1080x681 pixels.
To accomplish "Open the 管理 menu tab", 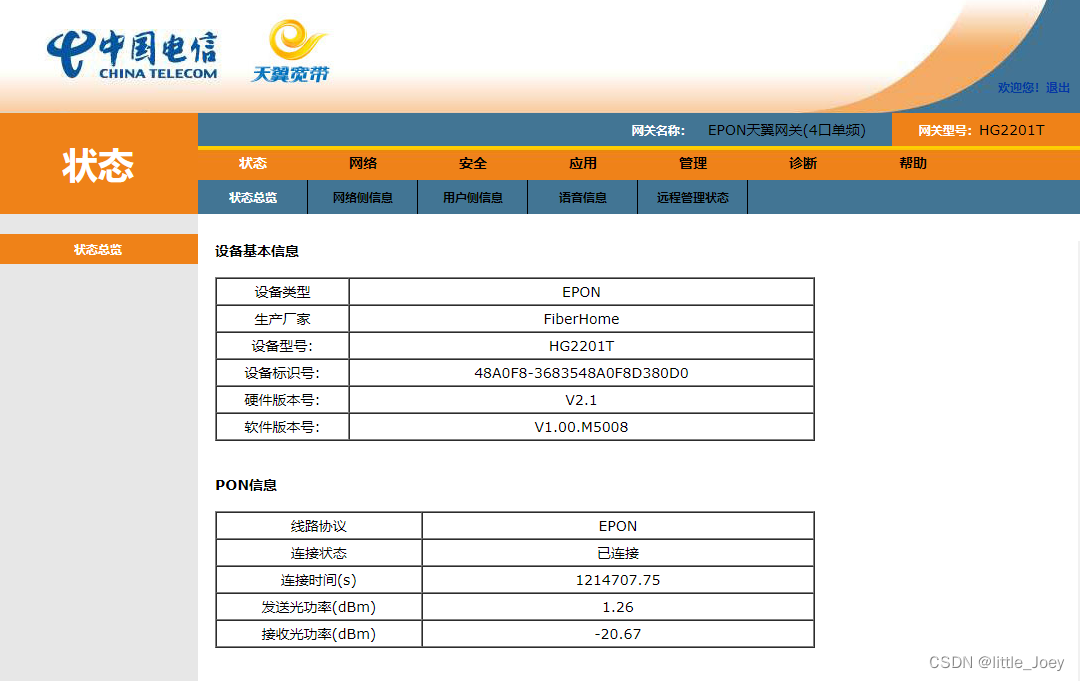I will tap(692, 163).
